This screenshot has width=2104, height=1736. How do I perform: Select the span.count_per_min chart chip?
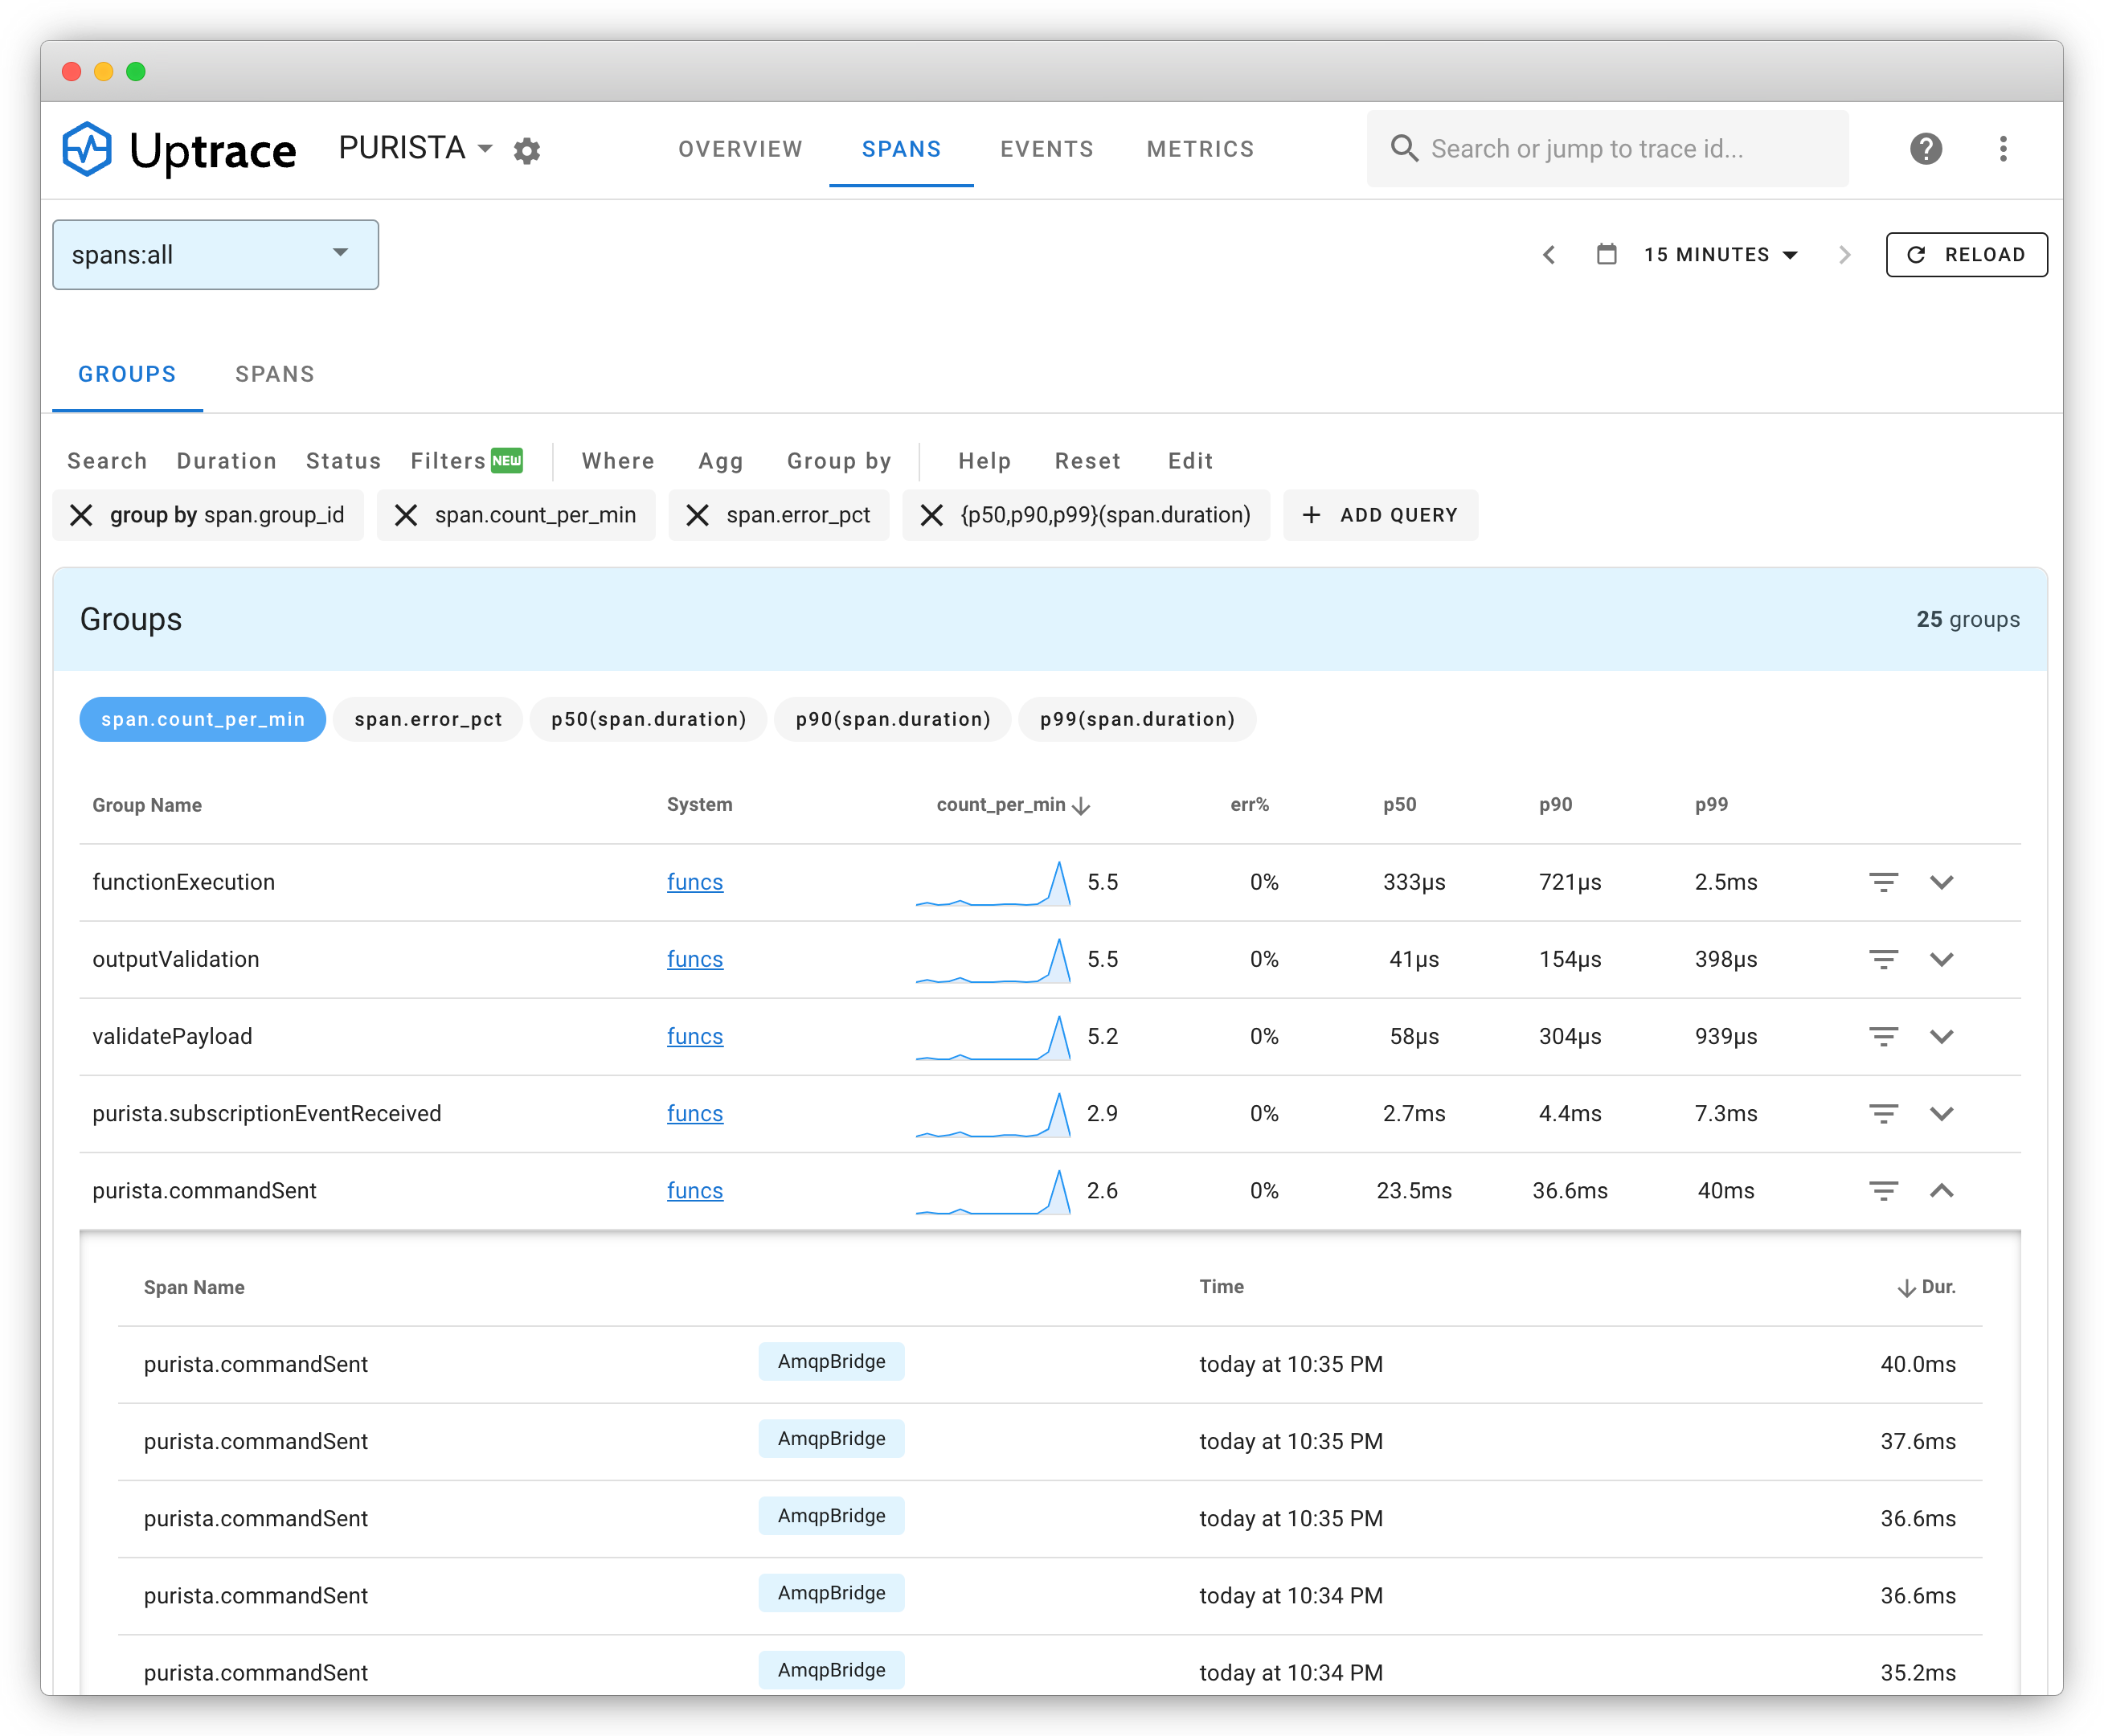coord(202,719)
